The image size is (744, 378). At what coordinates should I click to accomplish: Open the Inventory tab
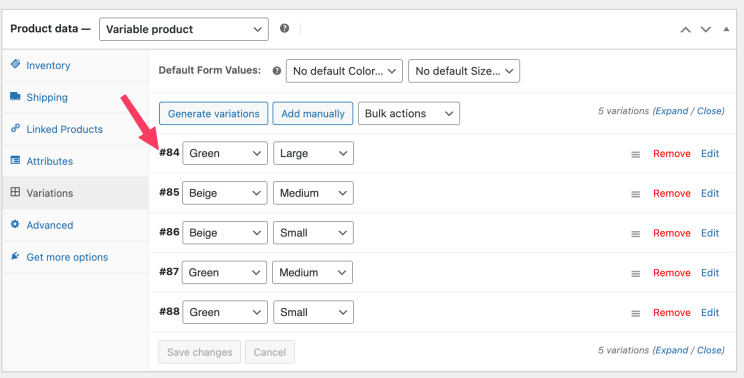(75, 65)
